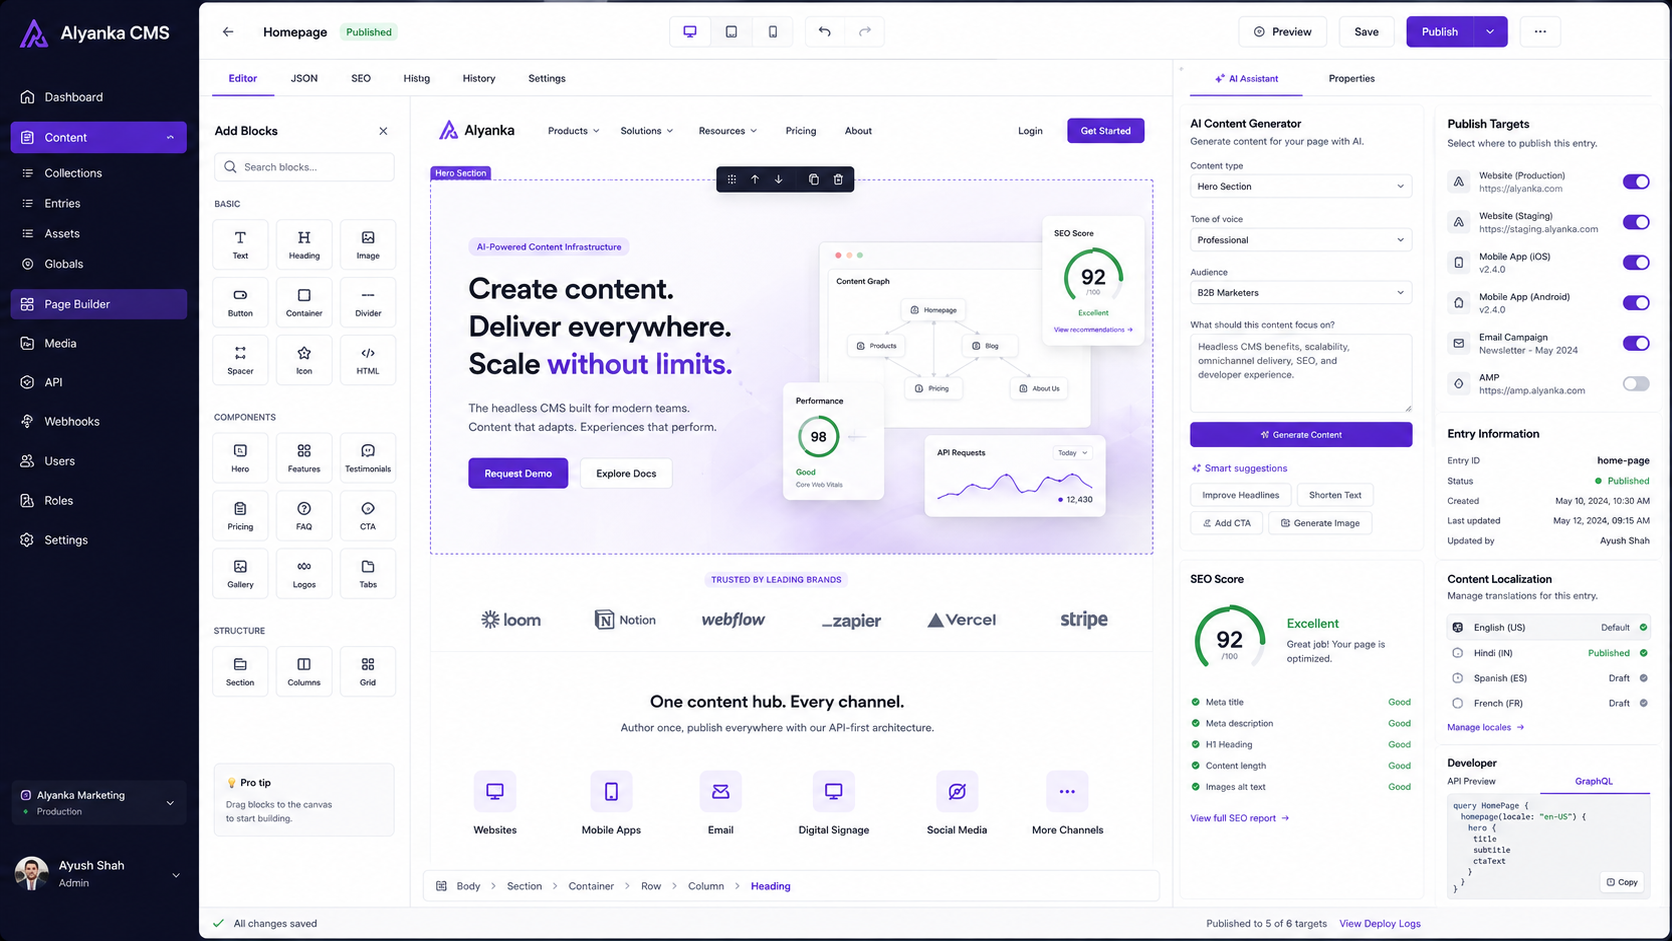This screenshot has width=1672, height=941.
Task: Select Heading in the breadcrumb path
Action: 770,886
